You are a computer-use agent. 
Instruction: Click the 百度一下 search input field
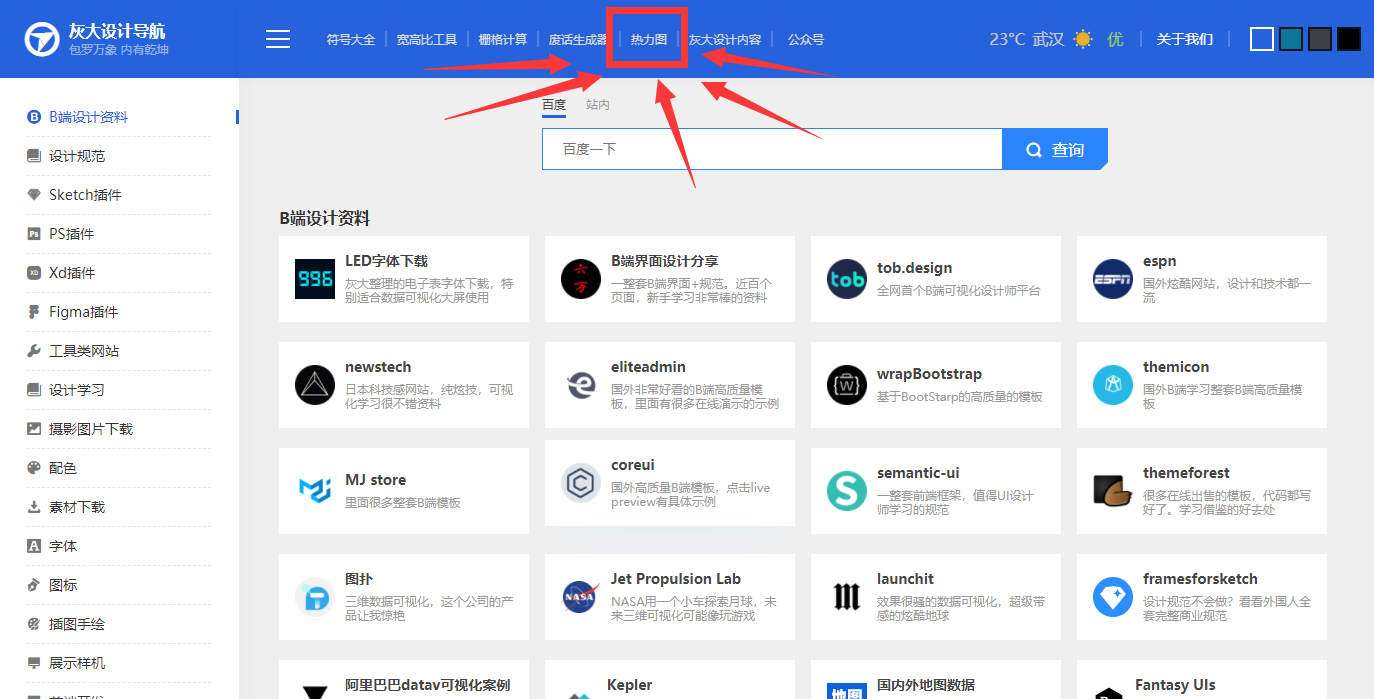772,149
